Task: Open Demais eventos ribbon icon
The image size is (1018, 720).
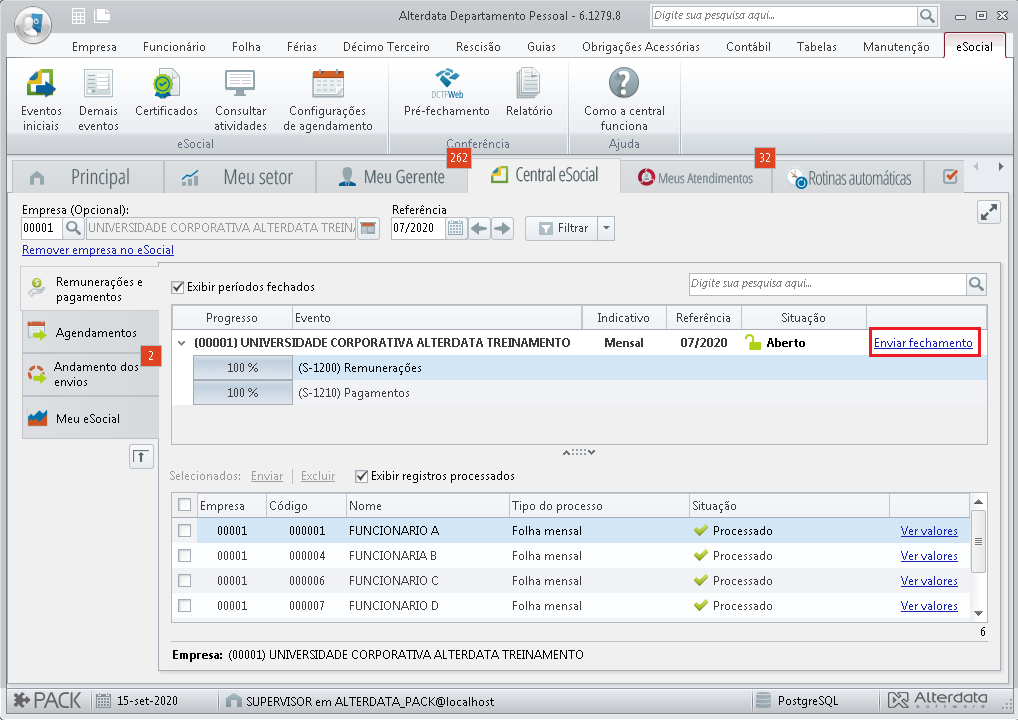Action: coord(98,100)
